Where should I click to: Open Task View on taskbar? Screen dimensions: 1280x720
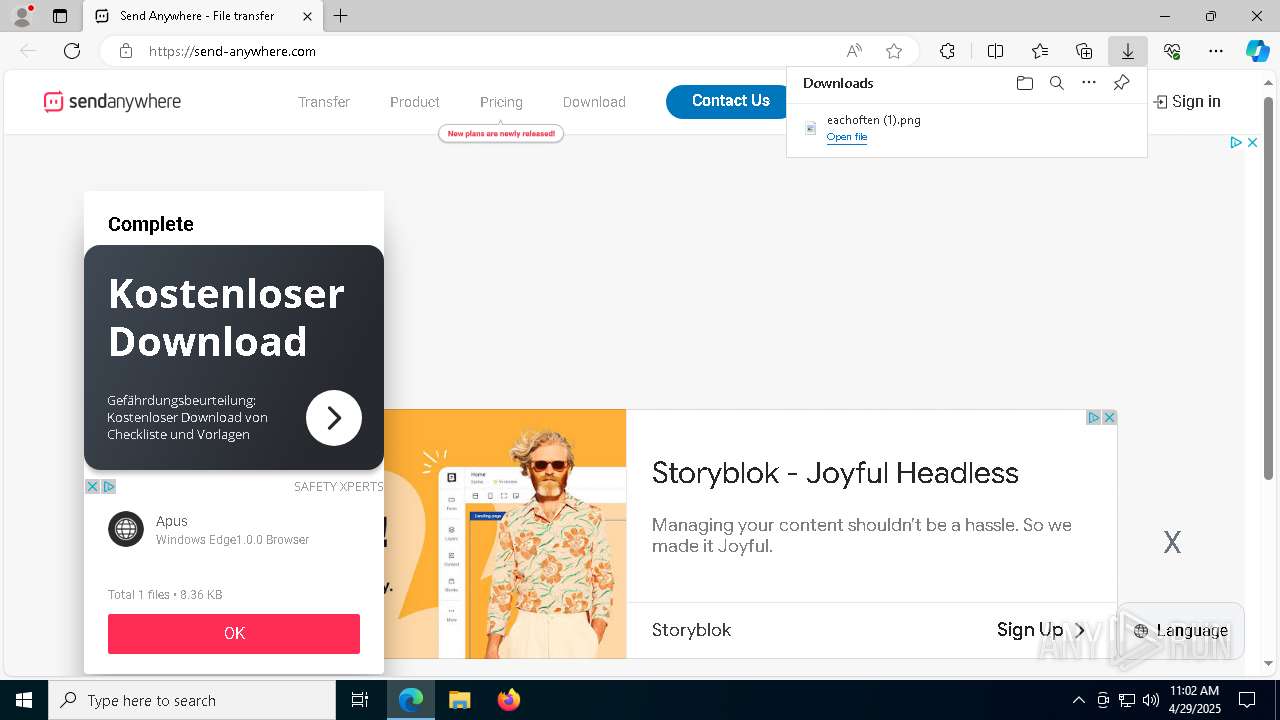click(x=360, y=700)
